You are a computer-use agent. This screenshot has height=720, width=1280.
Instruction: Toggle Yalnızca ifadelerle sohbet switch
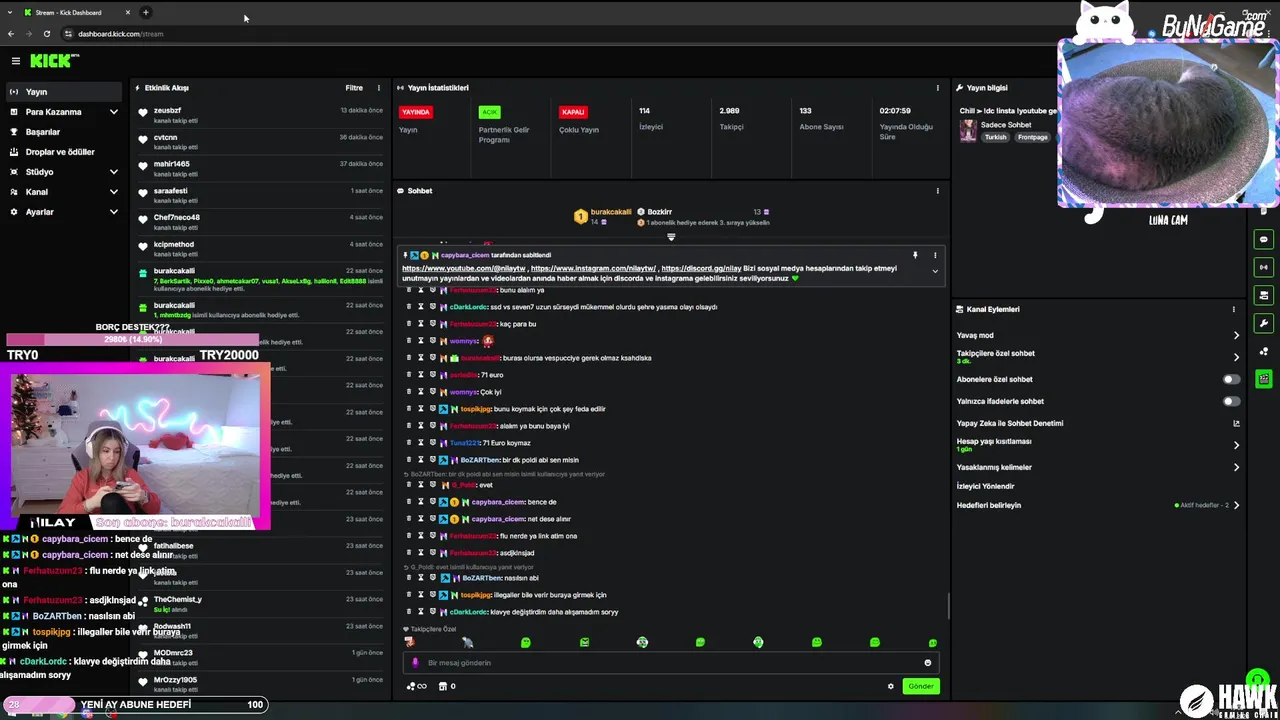click(1232, 401)
